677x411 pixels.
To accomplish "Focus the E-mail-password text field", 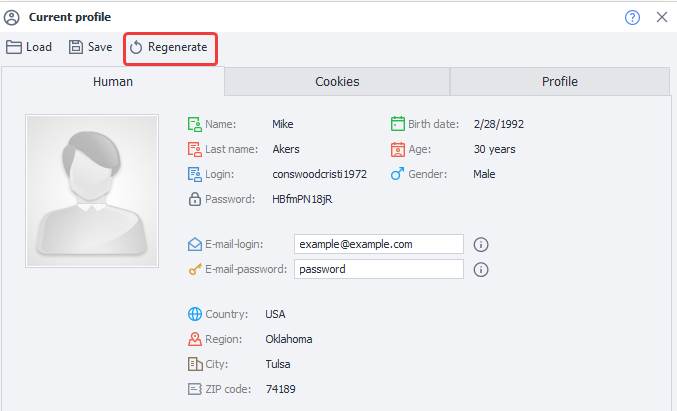I will point(379,269).
